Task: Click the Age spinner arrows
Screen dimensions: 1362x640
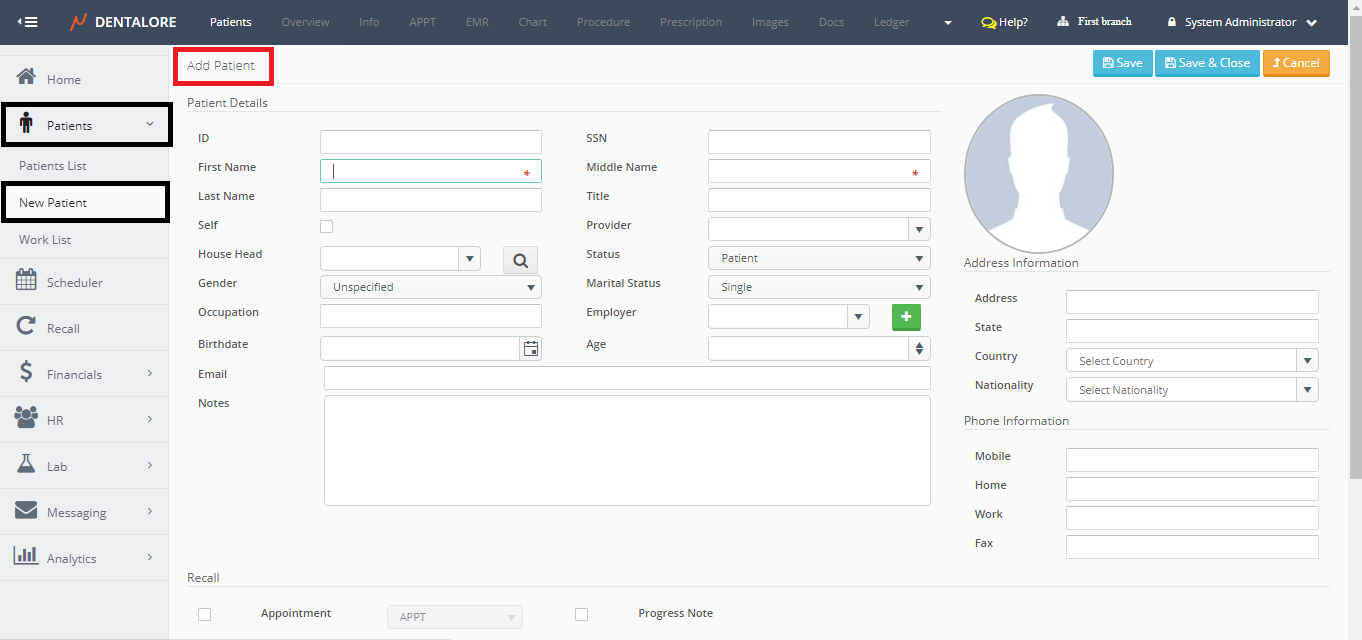Action: point(919,348)
